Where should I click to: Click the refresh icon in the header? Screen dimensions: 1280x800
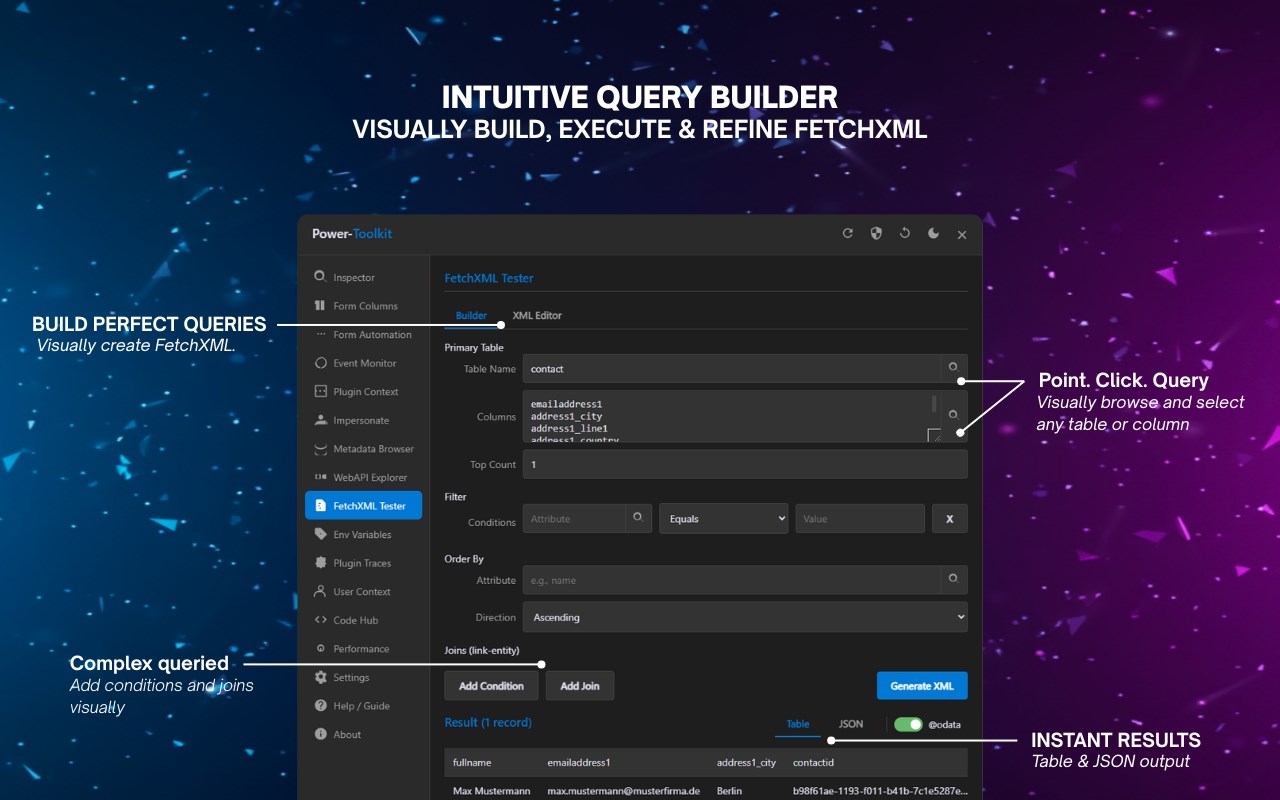click(848, 233)
